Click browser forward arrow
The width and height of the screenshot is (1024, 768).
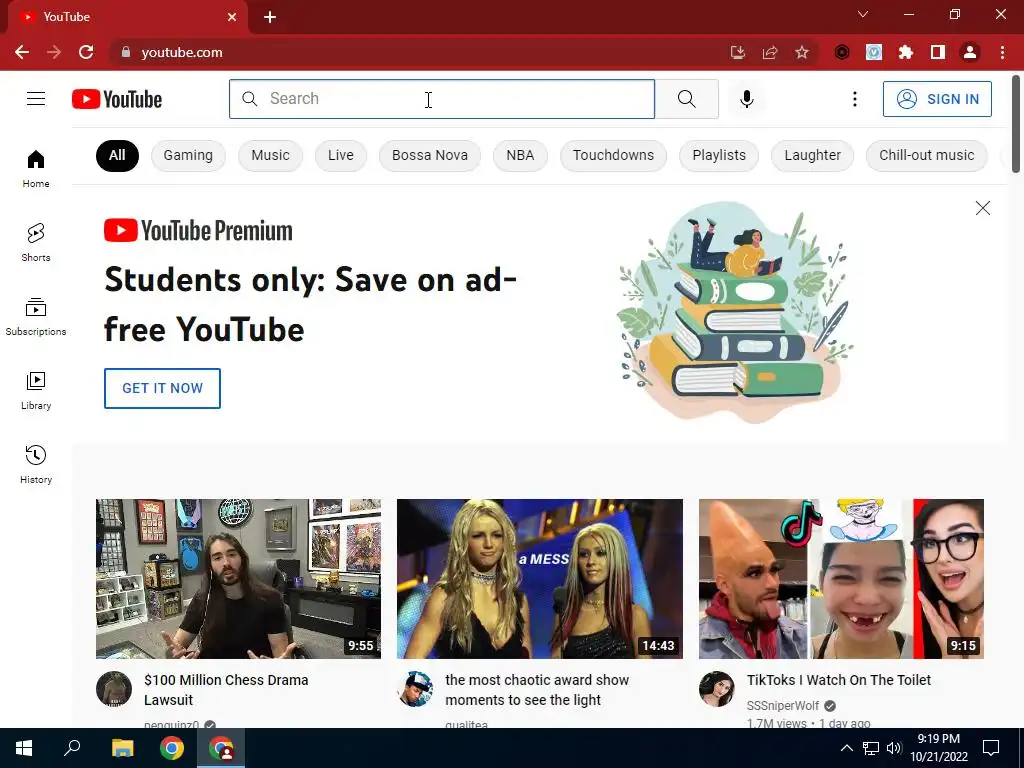point(54,52)
